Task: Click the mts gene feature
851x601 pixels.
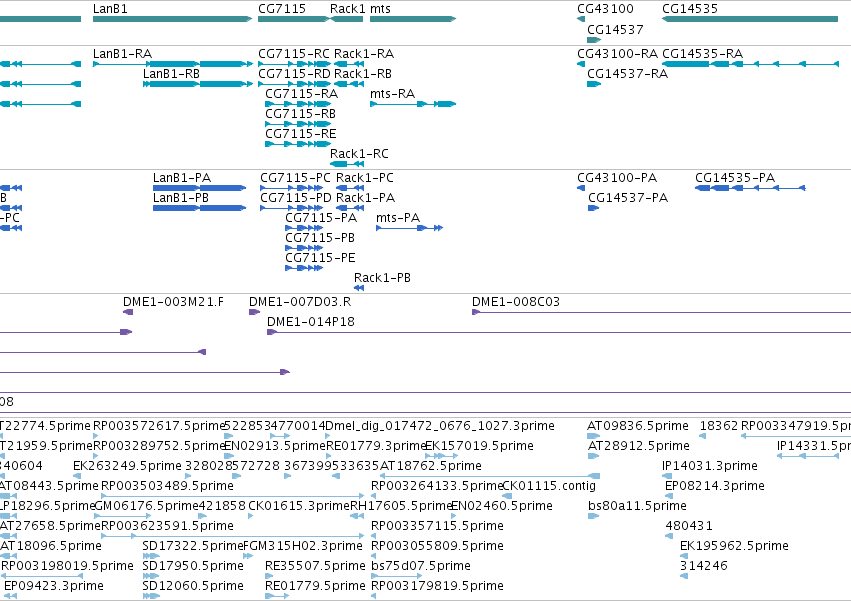Action: [x=413, y=19]
